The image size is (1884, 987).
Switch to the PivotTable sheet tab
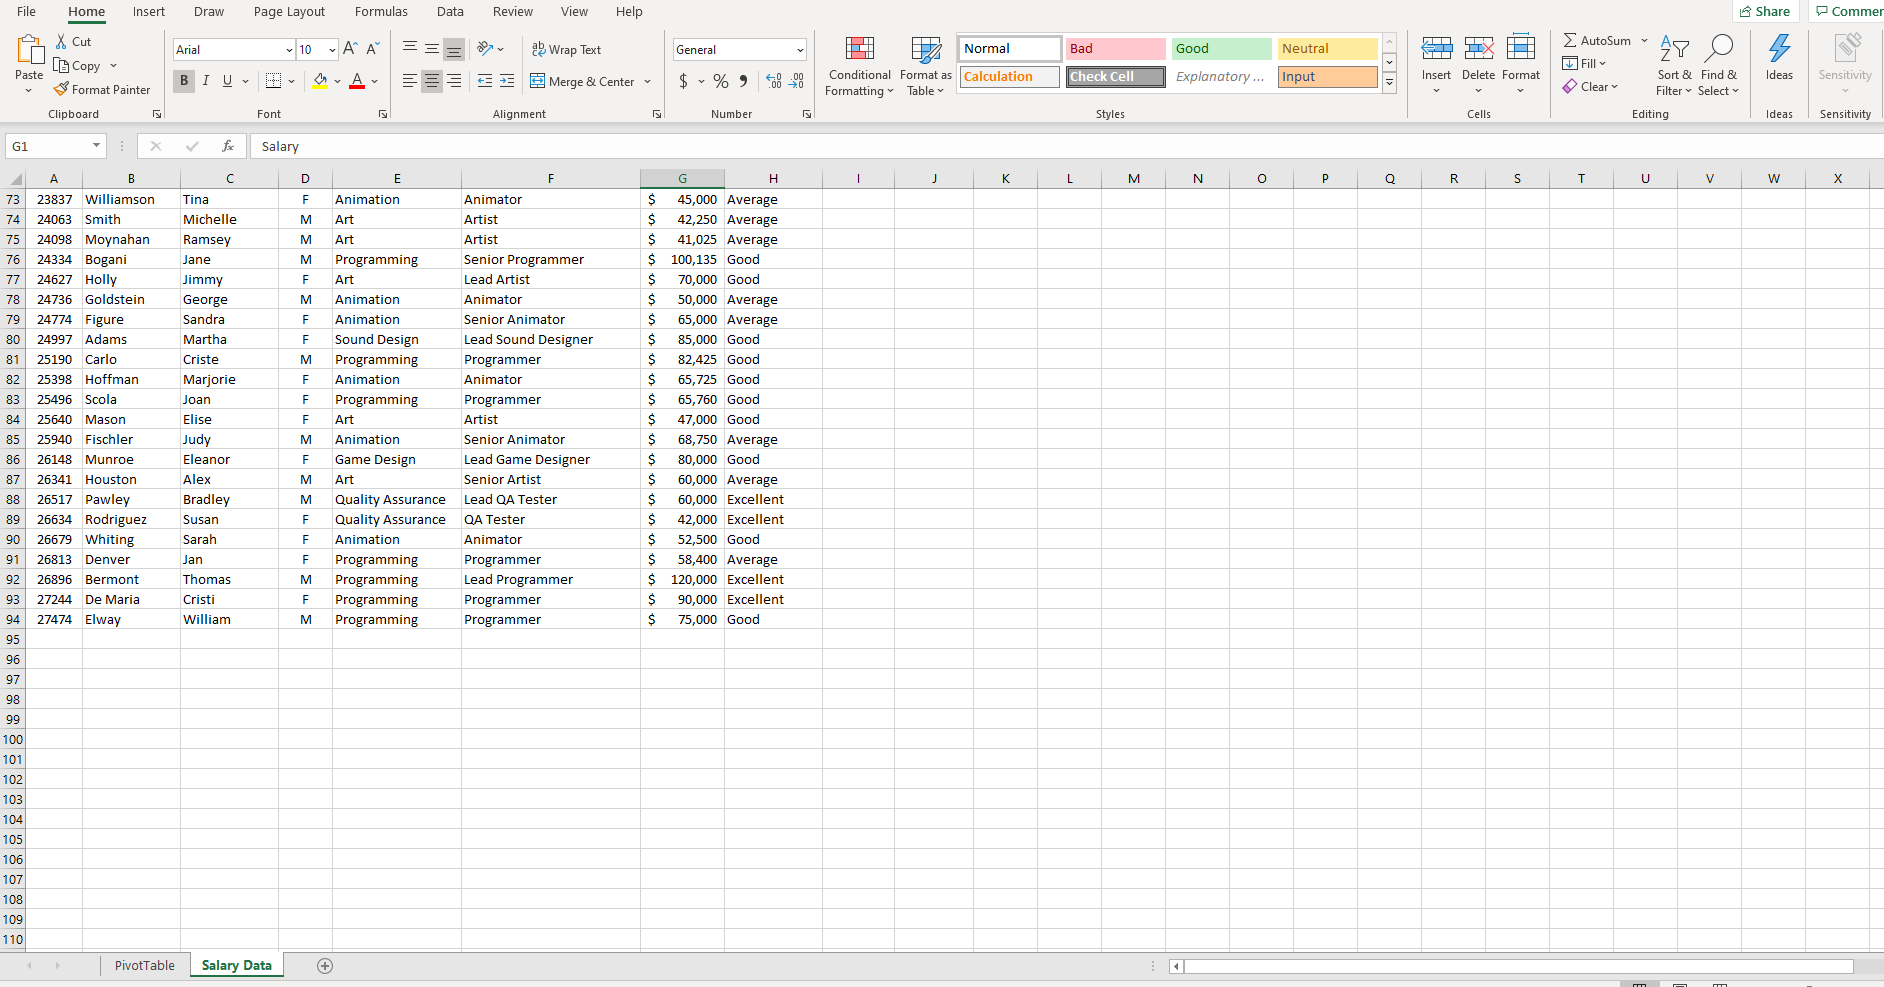pyautogui.click(x=145, y=965)
